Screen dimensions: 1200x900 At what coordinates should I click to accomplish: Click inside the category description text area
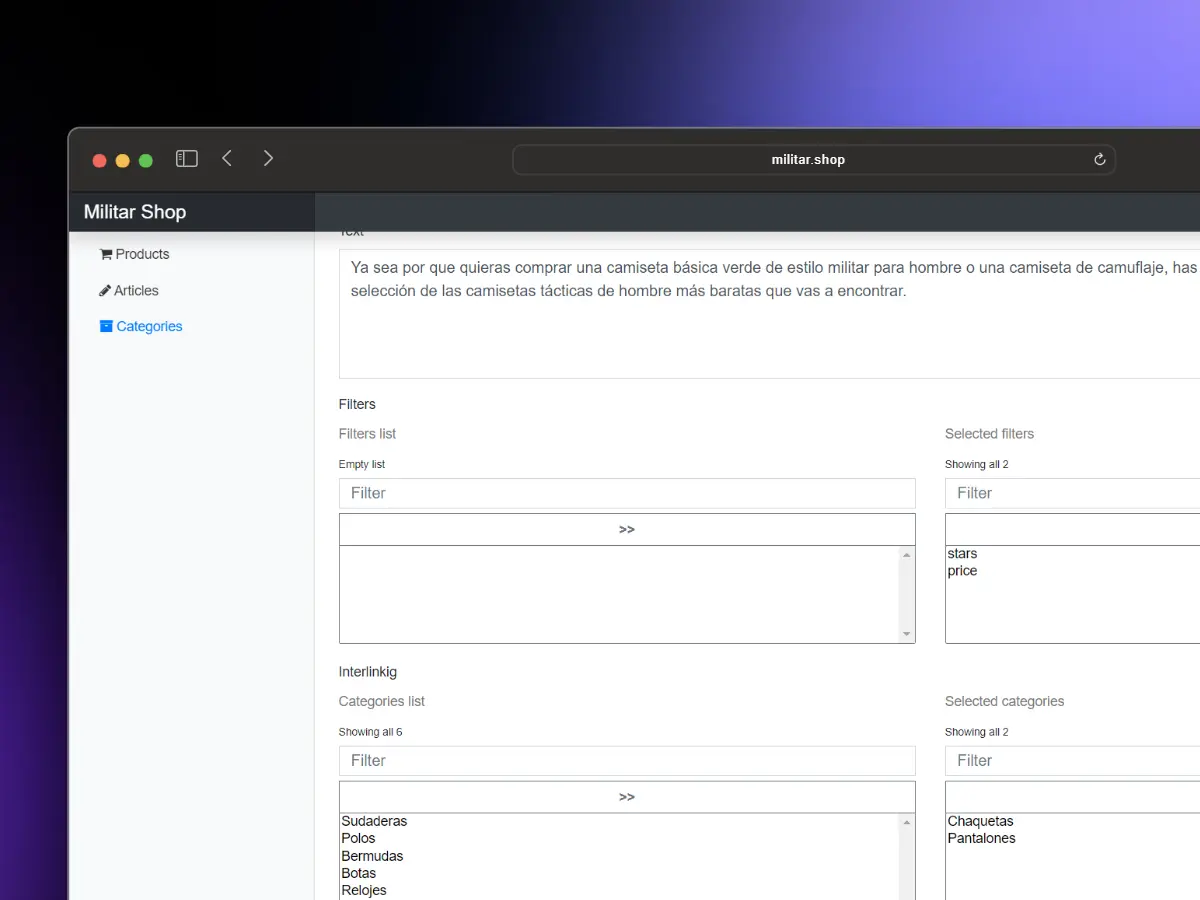click(x=768, y=330)
